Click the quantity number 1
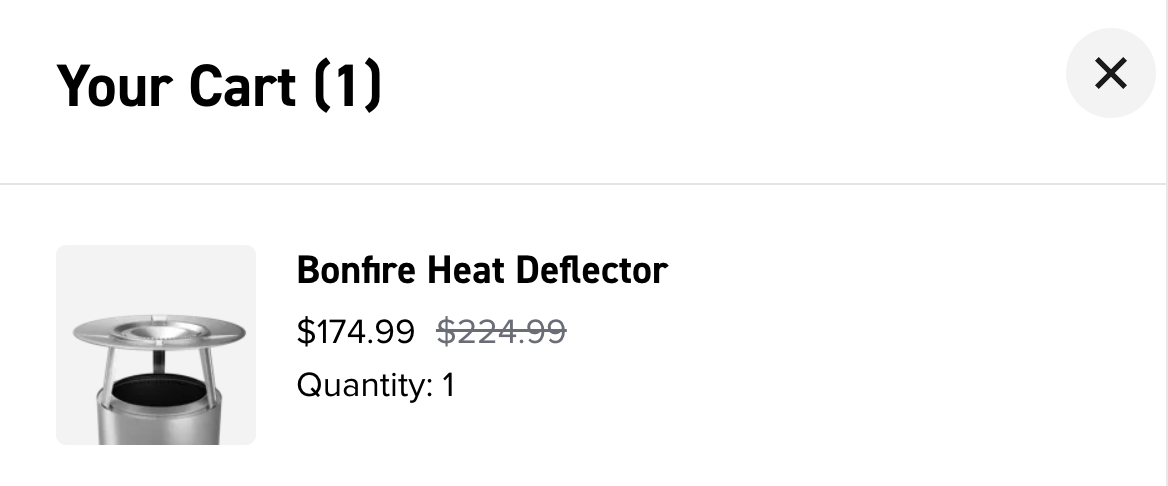 pyautogui.click(x=449, y=385)
